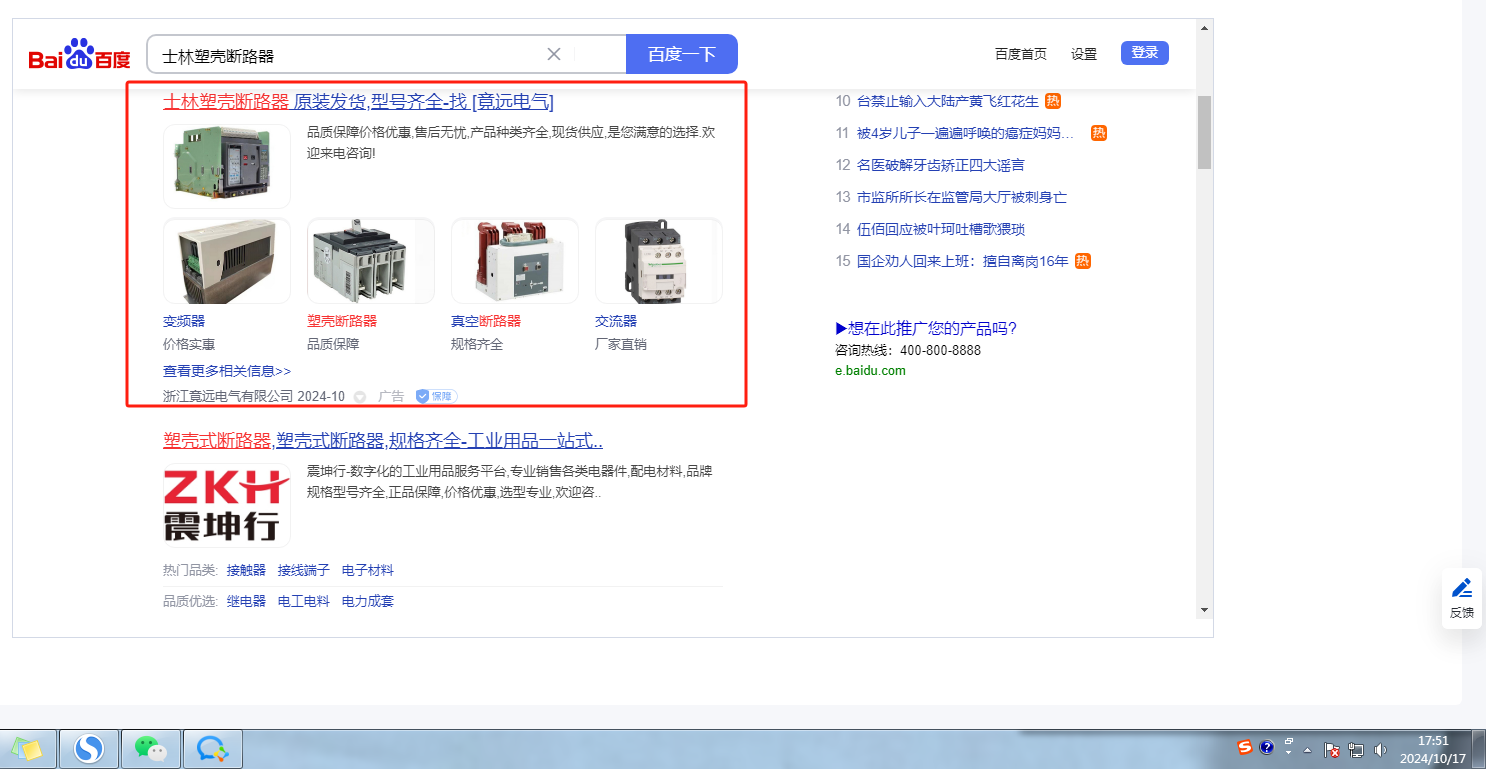
Task: Open the network connection tray icon
Action: coord(1356,749)
